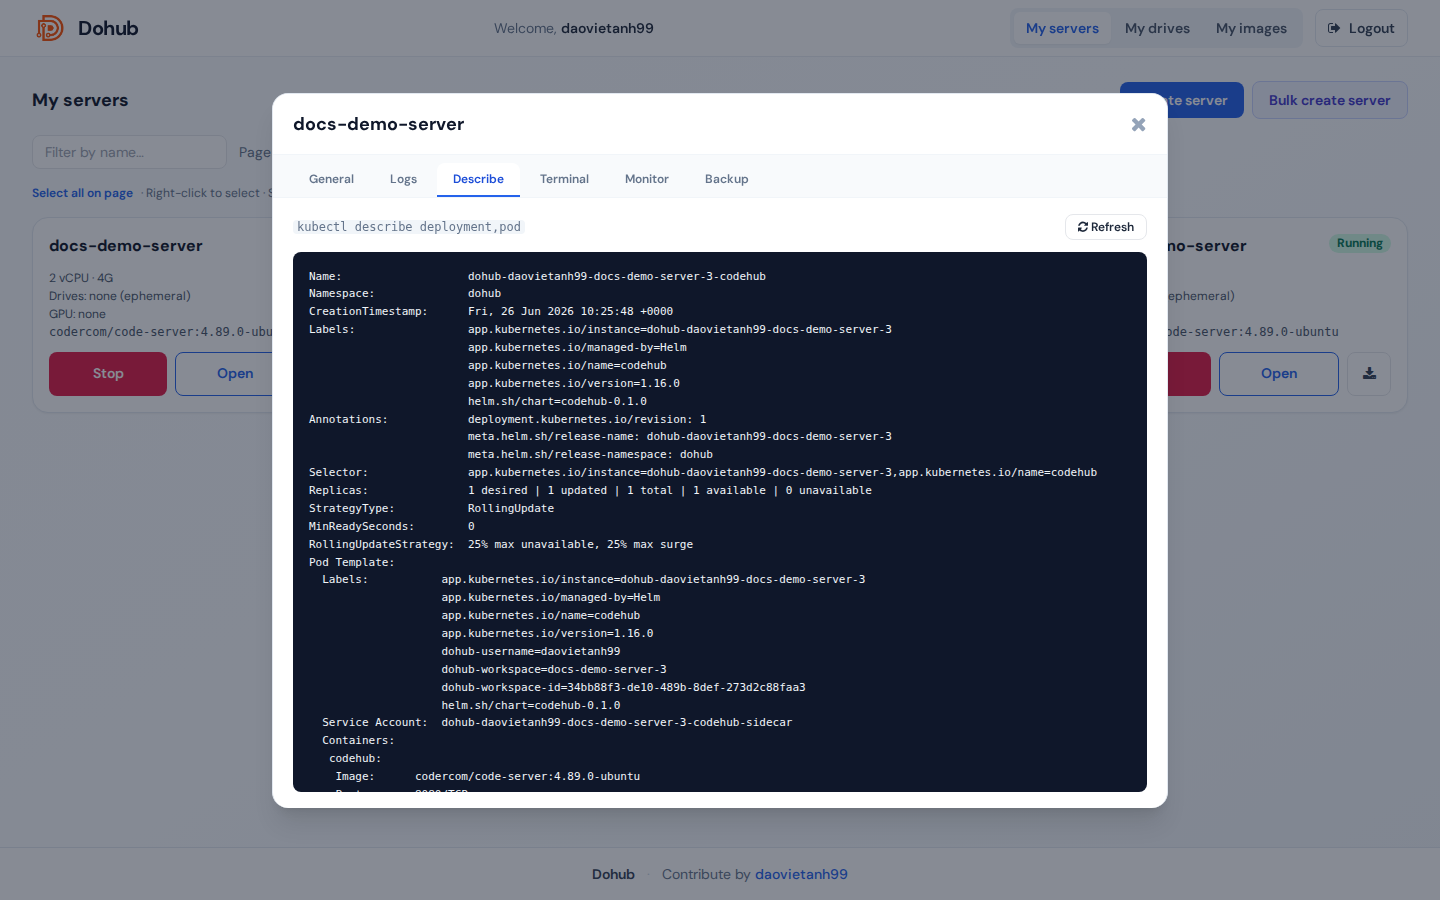1440x900 pixels.
Task: Navigate to My images
Action: [x=1251, y=28]
